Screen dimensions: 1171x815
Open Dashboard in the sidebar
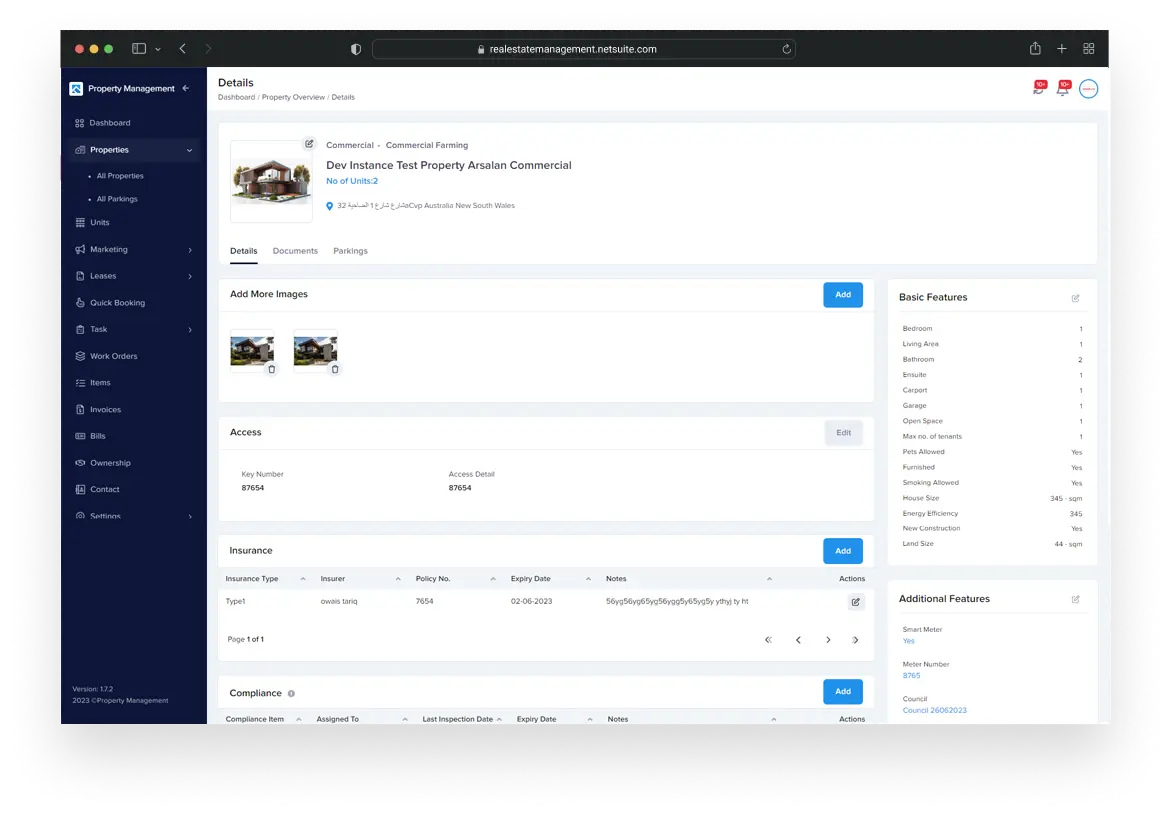110,123
